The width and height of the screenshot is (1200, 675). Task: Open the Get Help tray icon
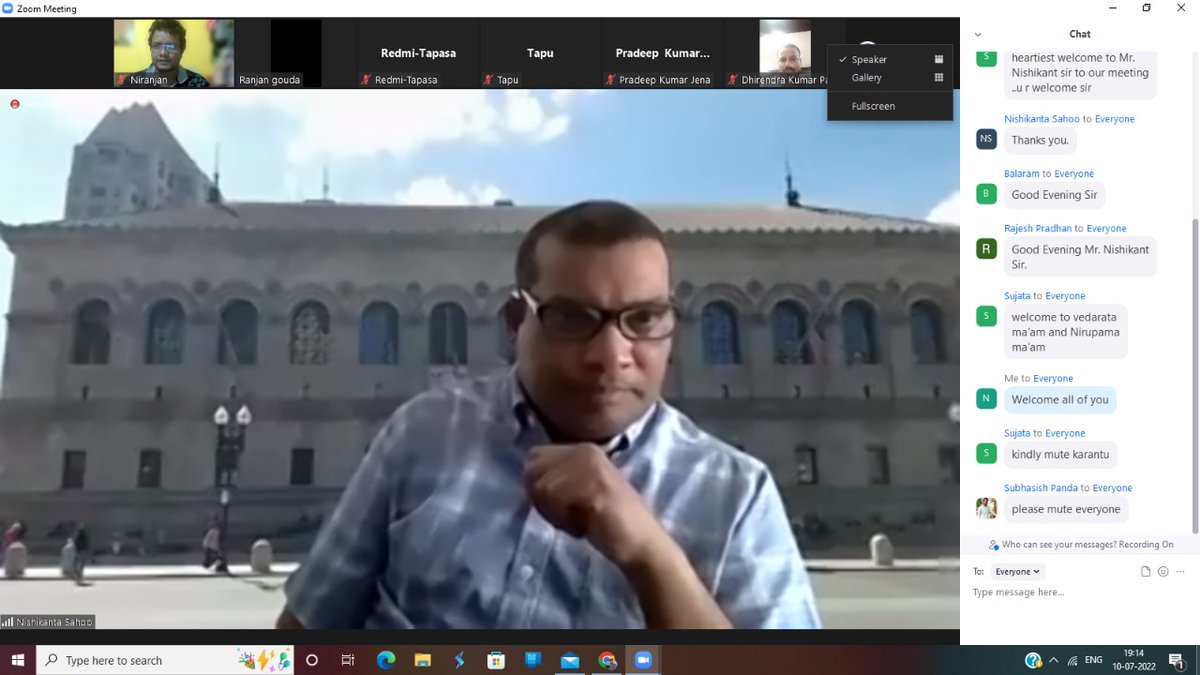(1033, 660)
